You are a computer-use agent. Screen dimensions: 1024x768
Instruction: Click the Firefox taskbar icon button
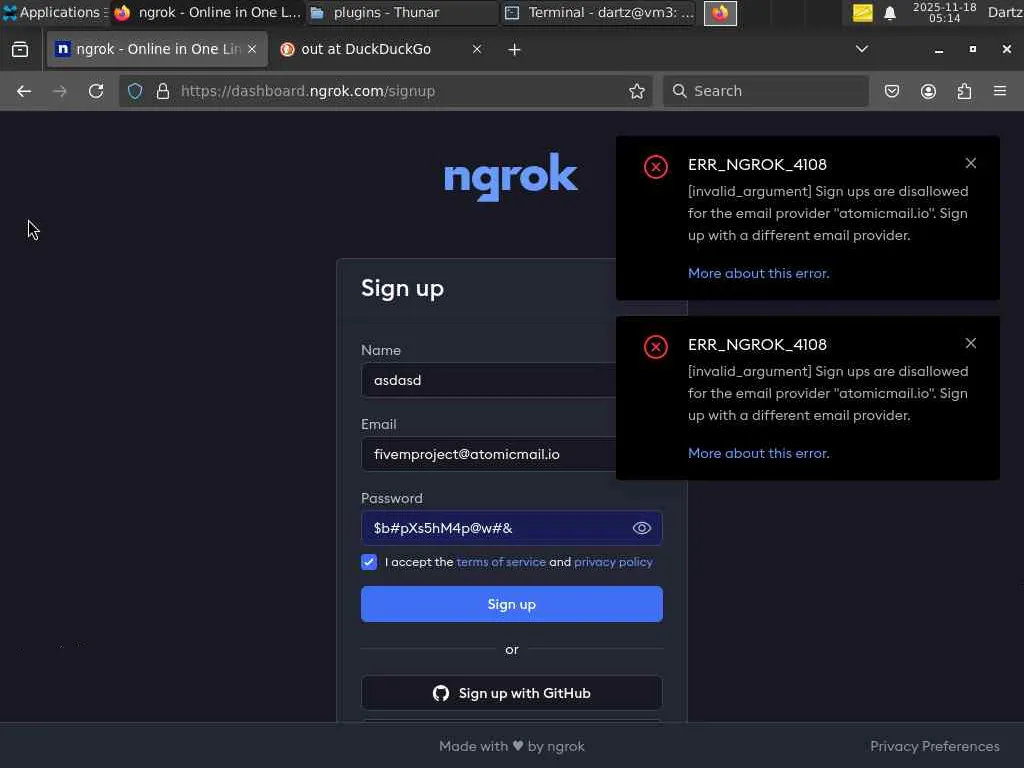pos(720,13)
